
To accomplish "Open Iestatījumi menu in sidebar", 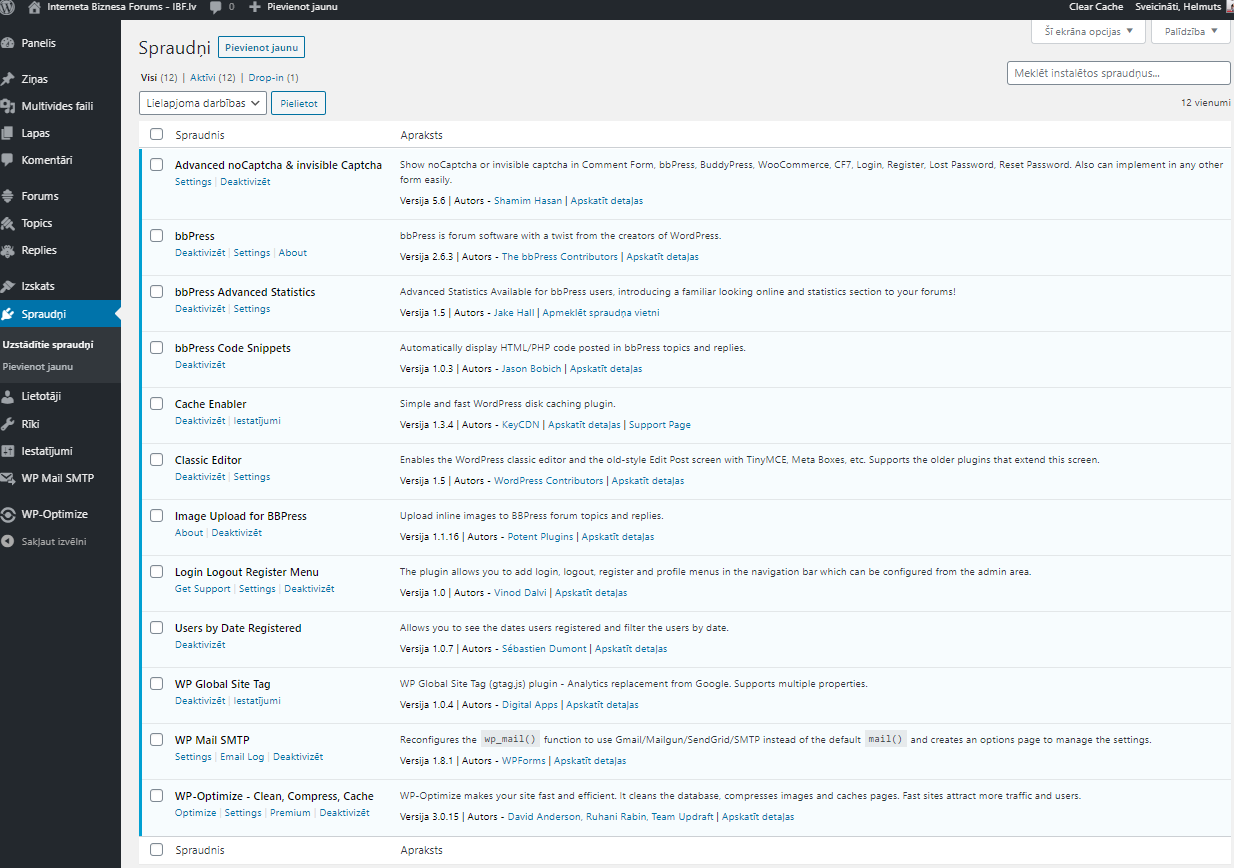I will [x=47, y=451].
